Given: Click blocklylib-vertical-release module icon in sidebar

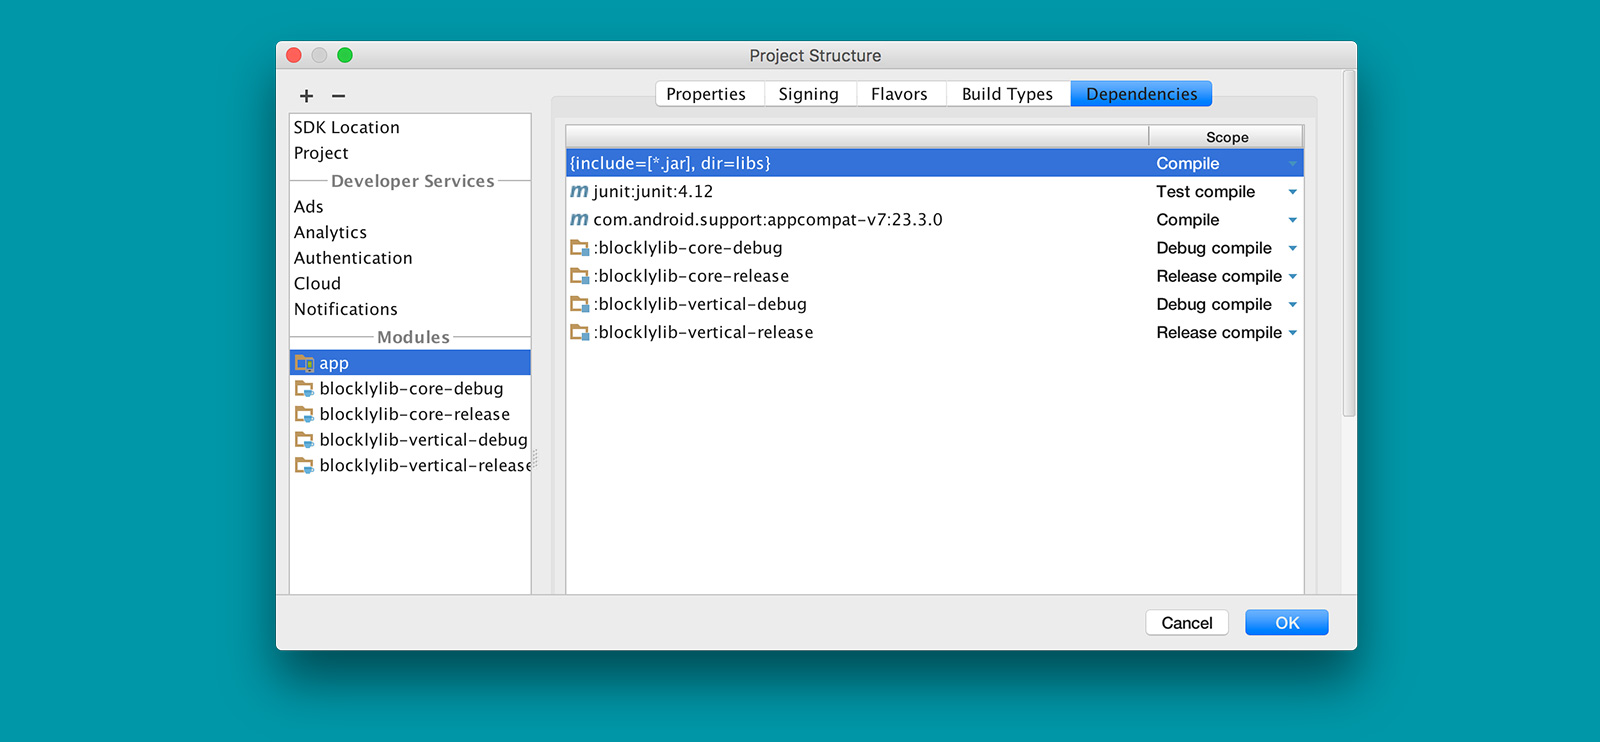Looking at the screenshot, I should 304,466.
